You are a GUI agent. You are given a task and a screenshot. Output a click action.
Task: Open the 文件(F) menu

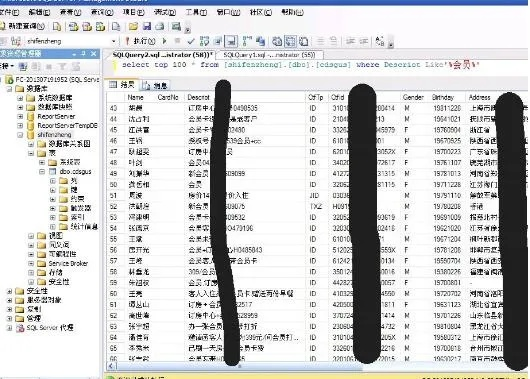point(9,12)
